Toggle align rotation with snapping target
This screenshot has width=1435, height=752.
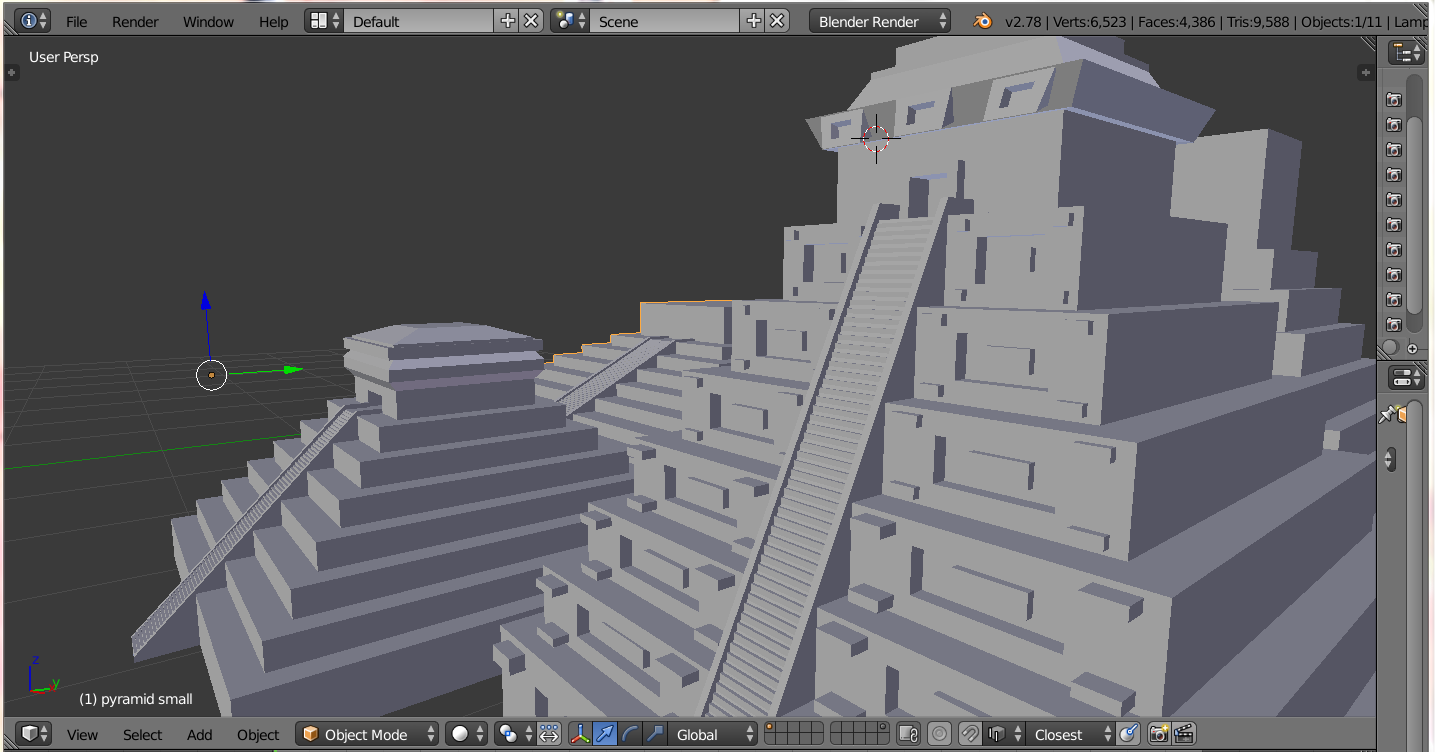click(1128, 734)
